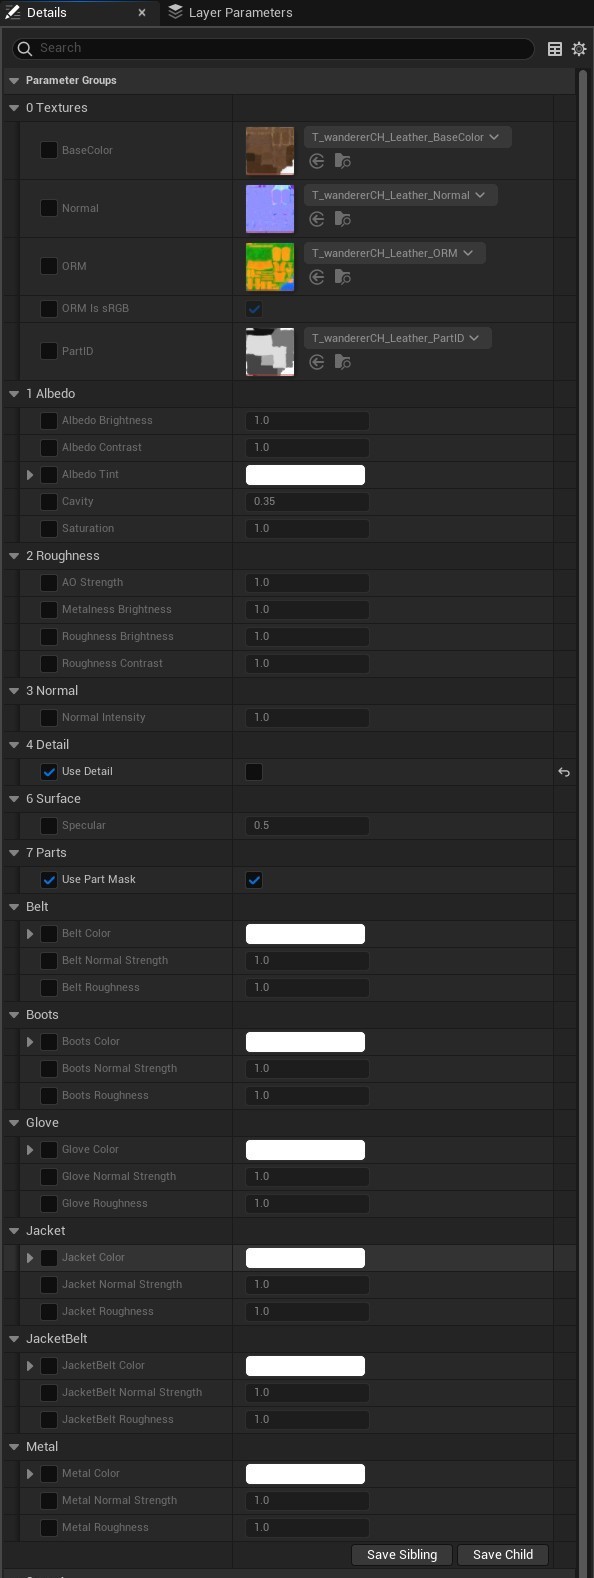Click the Normal texture thumbnail
Image resolution: width=594 pixels, height=1578 pixels.
click(x=270, y=209)
